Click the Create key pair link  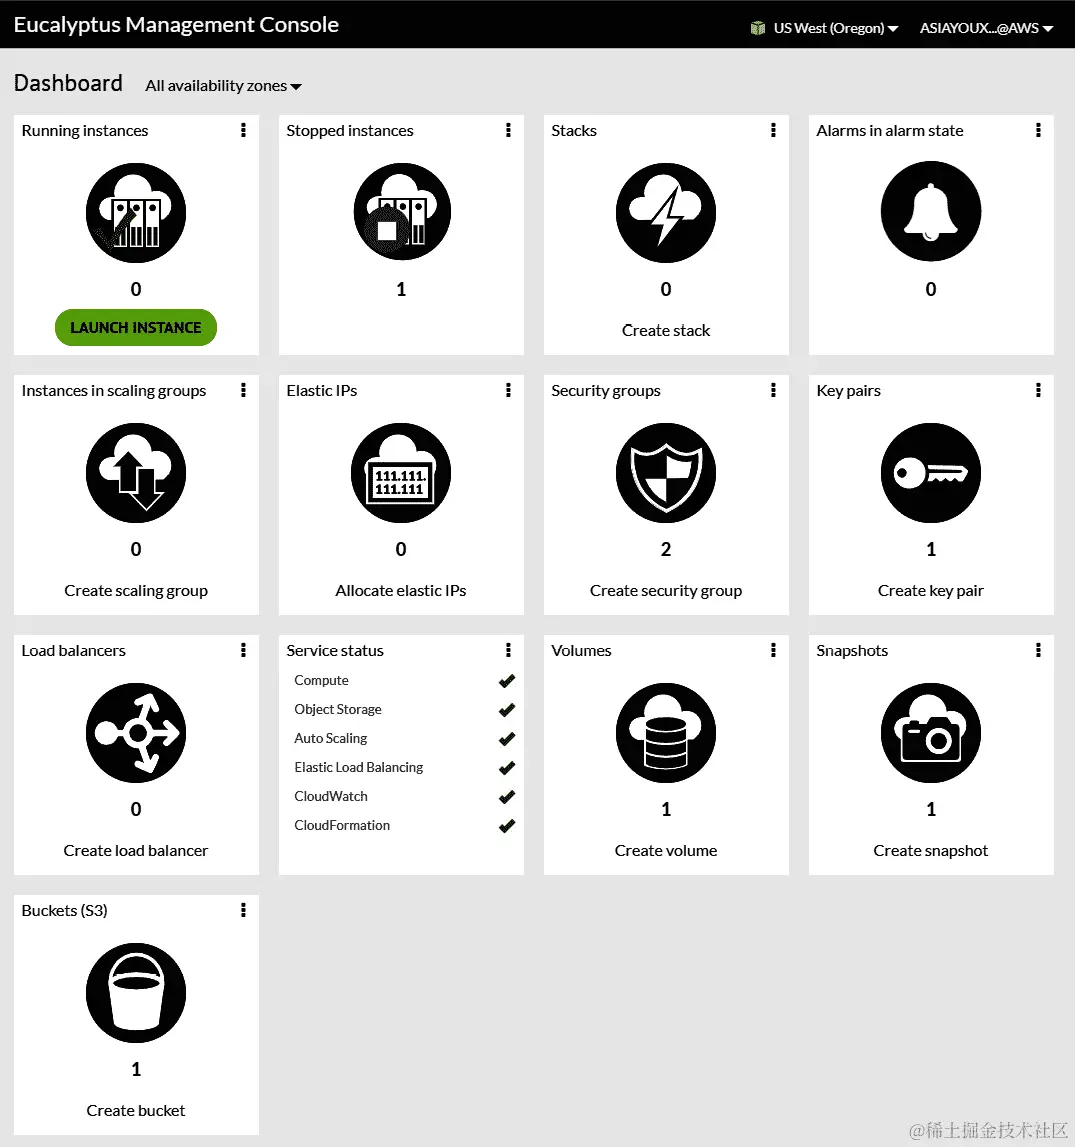click(931, 590)
